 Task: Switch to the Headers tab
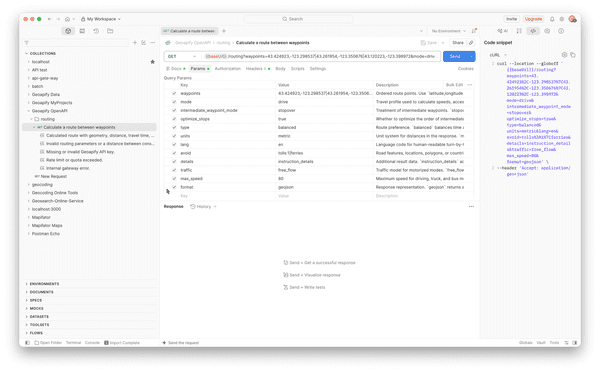[x=258, y=69]
